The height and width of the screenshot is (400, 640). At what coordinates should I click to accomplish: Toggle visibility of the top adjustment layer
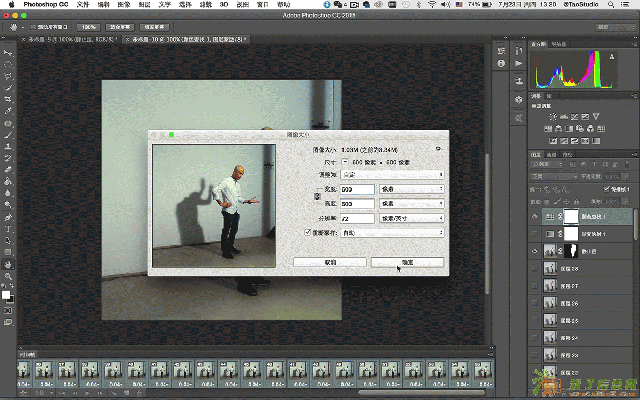click(x=534, y=216)
